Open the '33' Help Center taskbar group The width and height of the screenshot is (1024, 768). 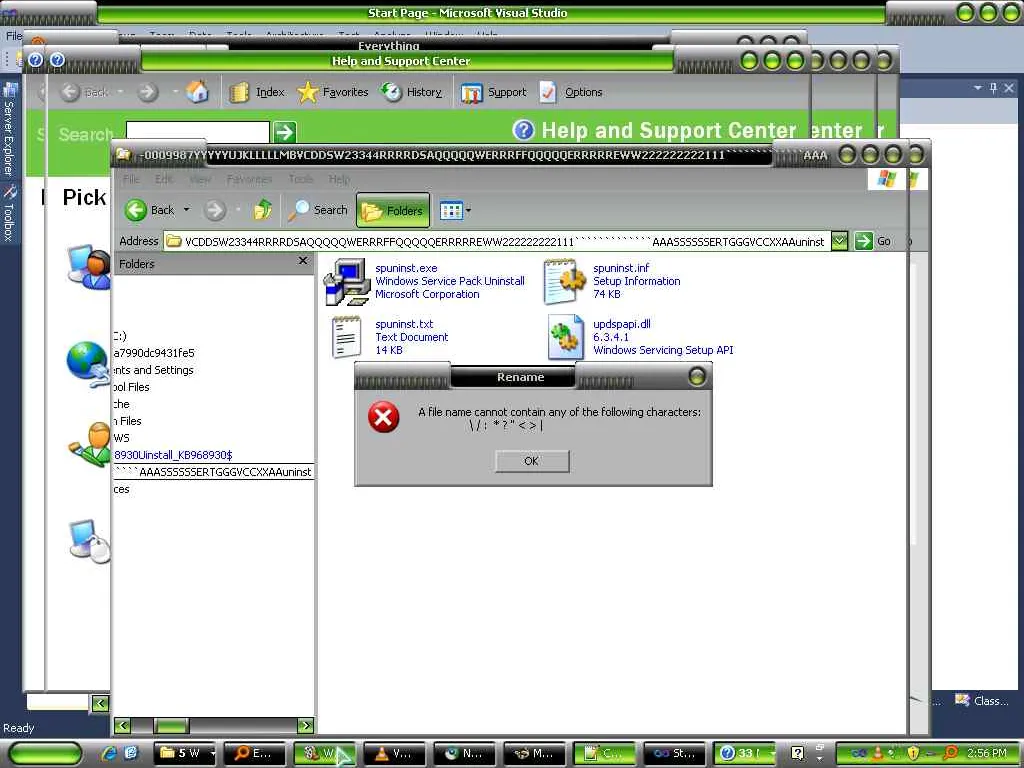click(744, 754)
